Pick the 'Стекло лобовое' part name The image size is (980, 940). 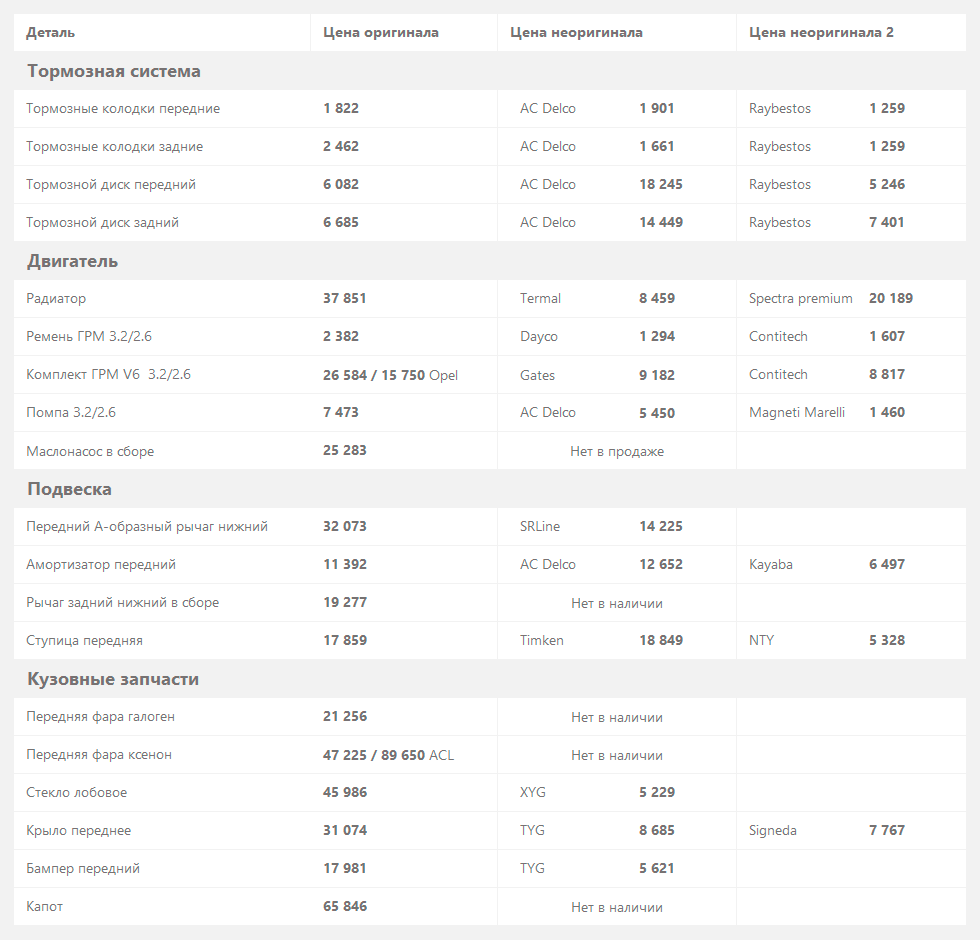point(76,792)
